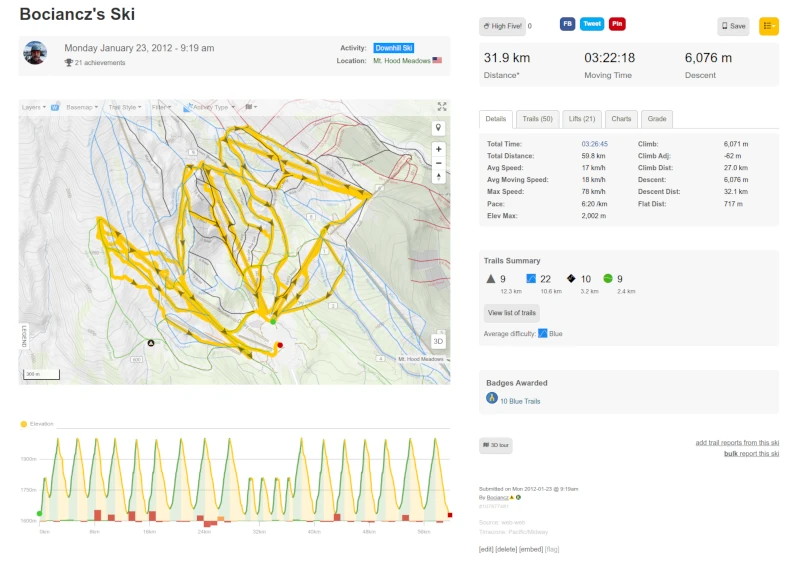Open the yellow list options dropdown
This screenshot has width=800, height=564.
[x=769, y=26]
